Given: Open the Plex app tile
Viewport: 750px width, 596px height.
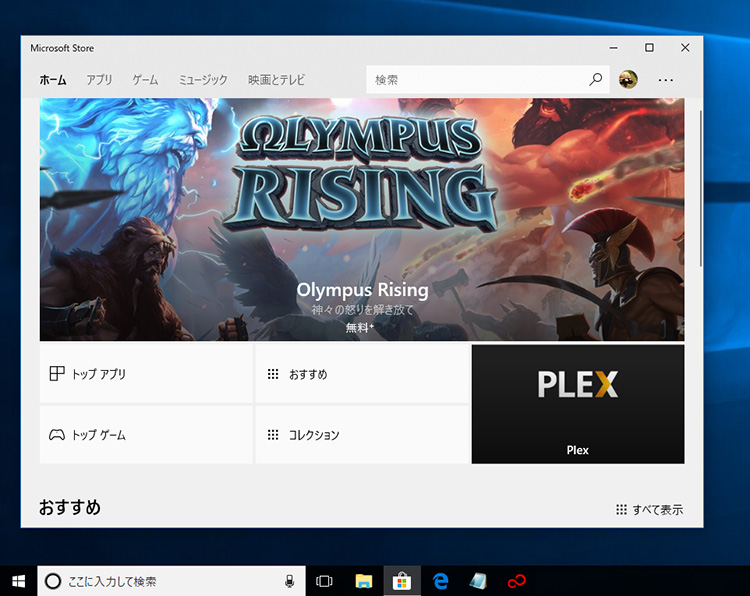Looking at the screenshot, I should (x=577, y=404).
